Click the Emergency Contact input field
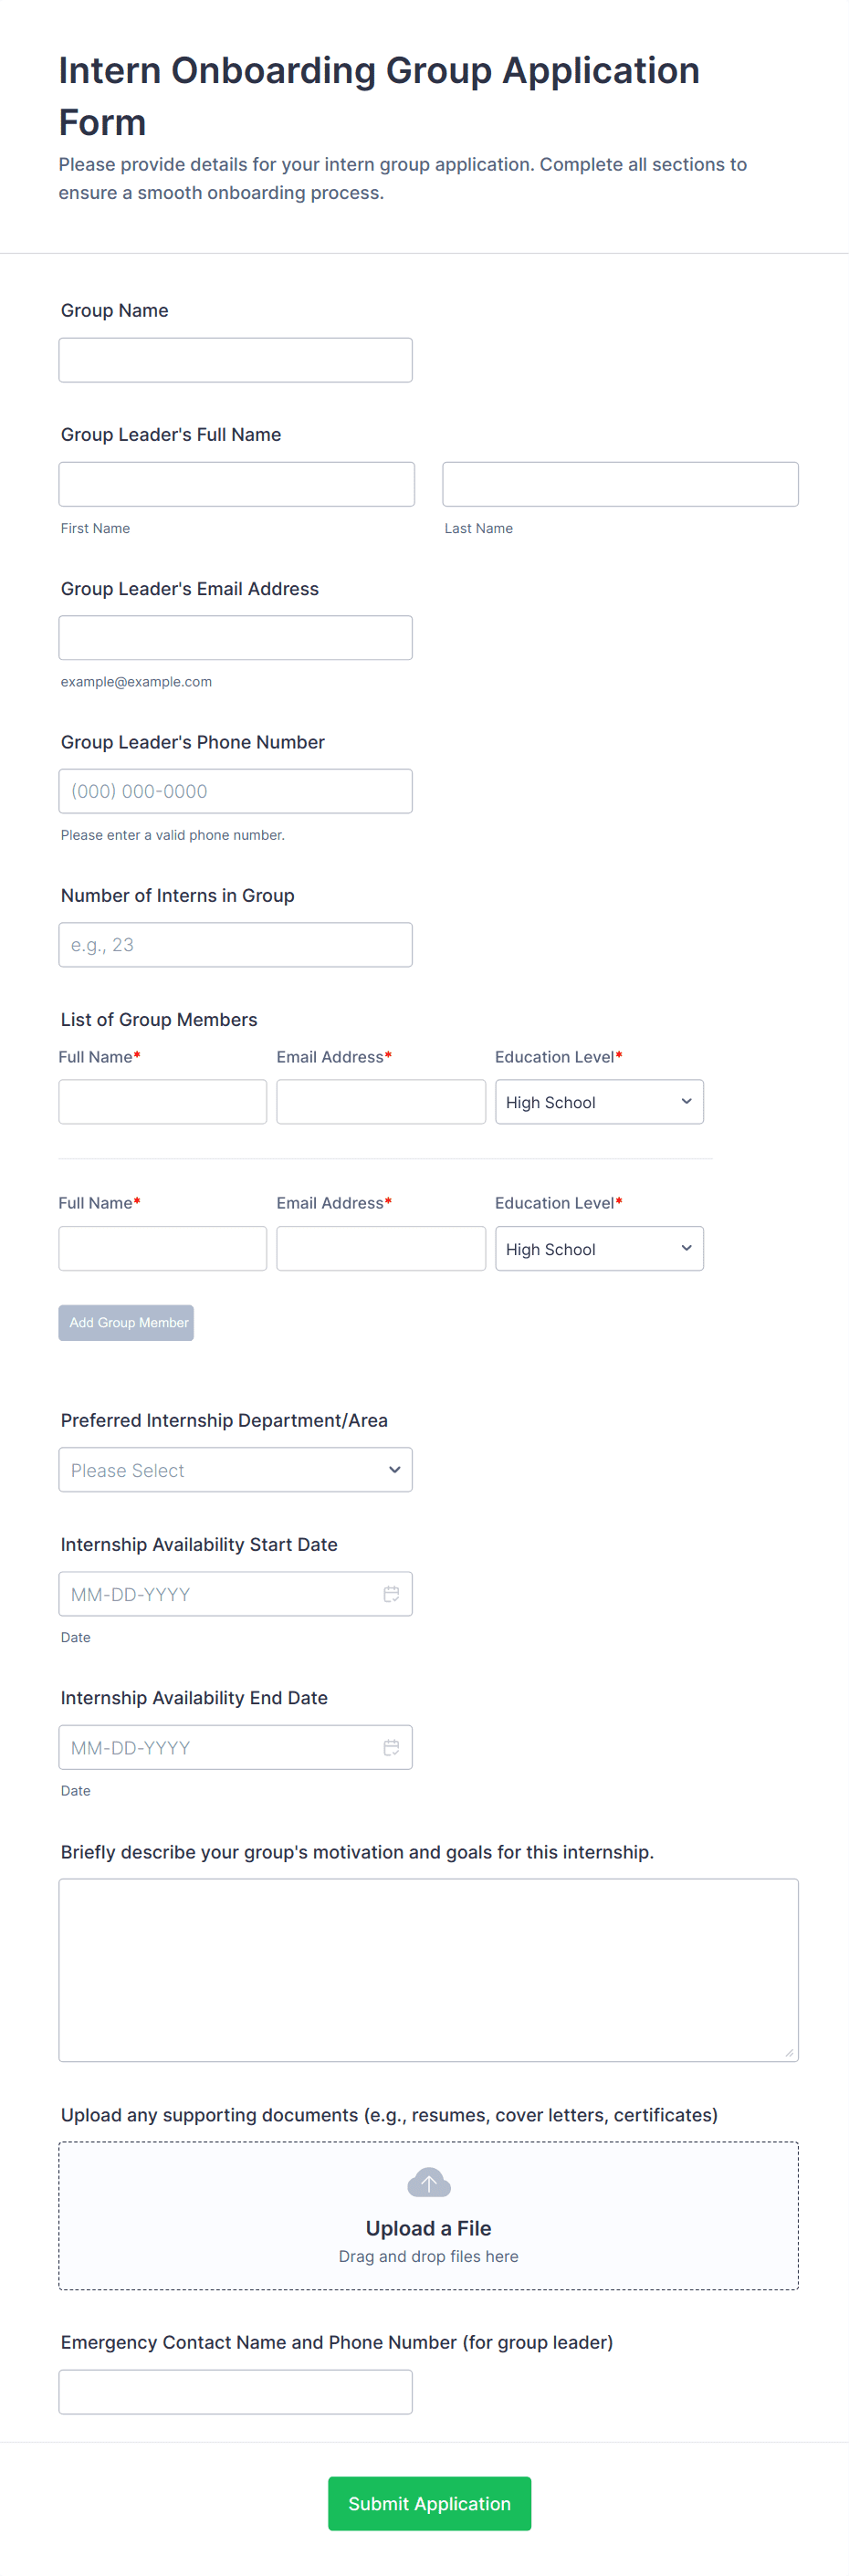Image resolution: width=849 pixels, height=2576 pixels. [235, 2392]
